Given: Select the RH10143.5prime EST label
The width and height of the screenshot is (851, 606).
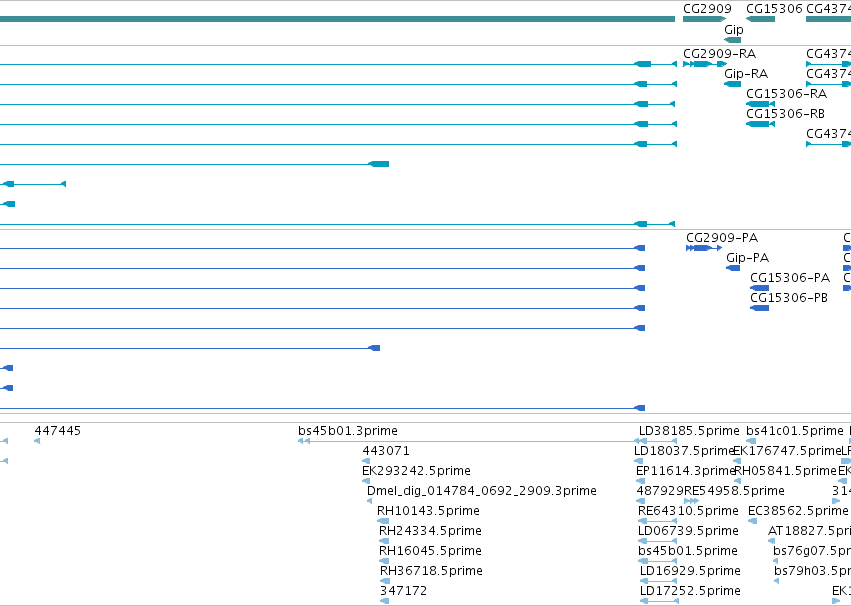Looking at the screenshot, I should [x=428, y=511].
